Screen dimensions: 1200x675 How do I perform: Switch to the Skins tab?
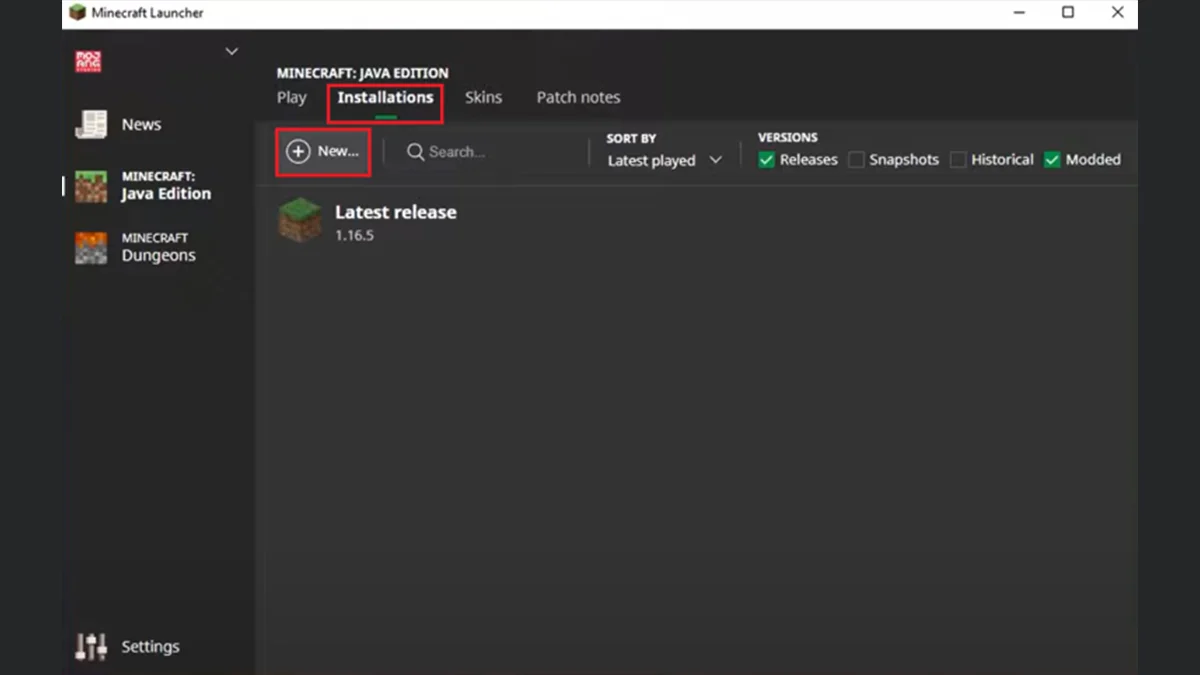[483, 97]
